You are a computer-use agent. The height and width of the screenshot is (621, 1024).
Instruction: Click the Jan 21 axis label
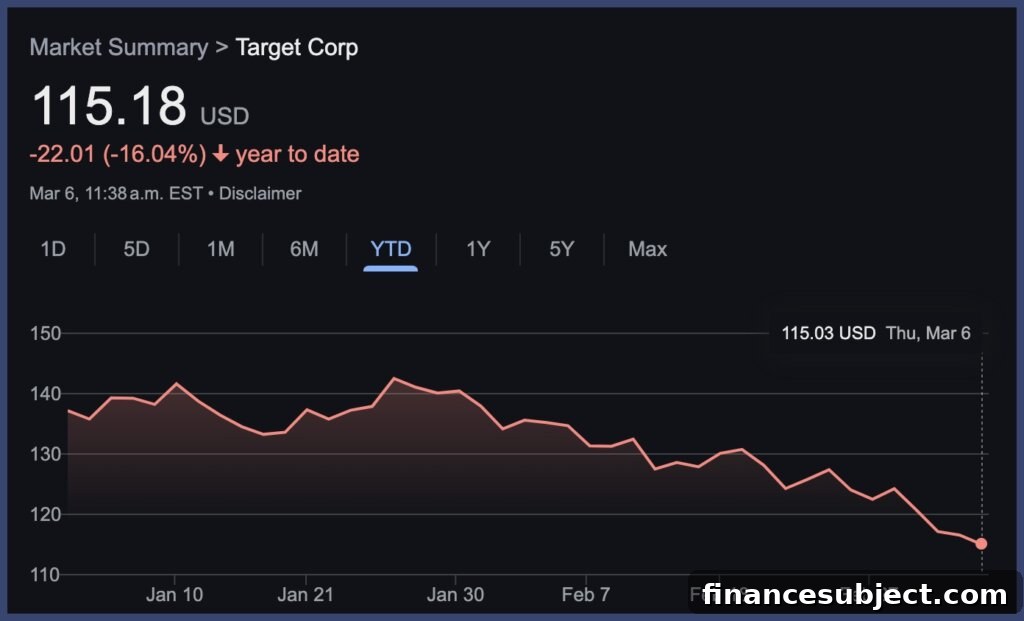pyautogui.click(x=306, y=595)
